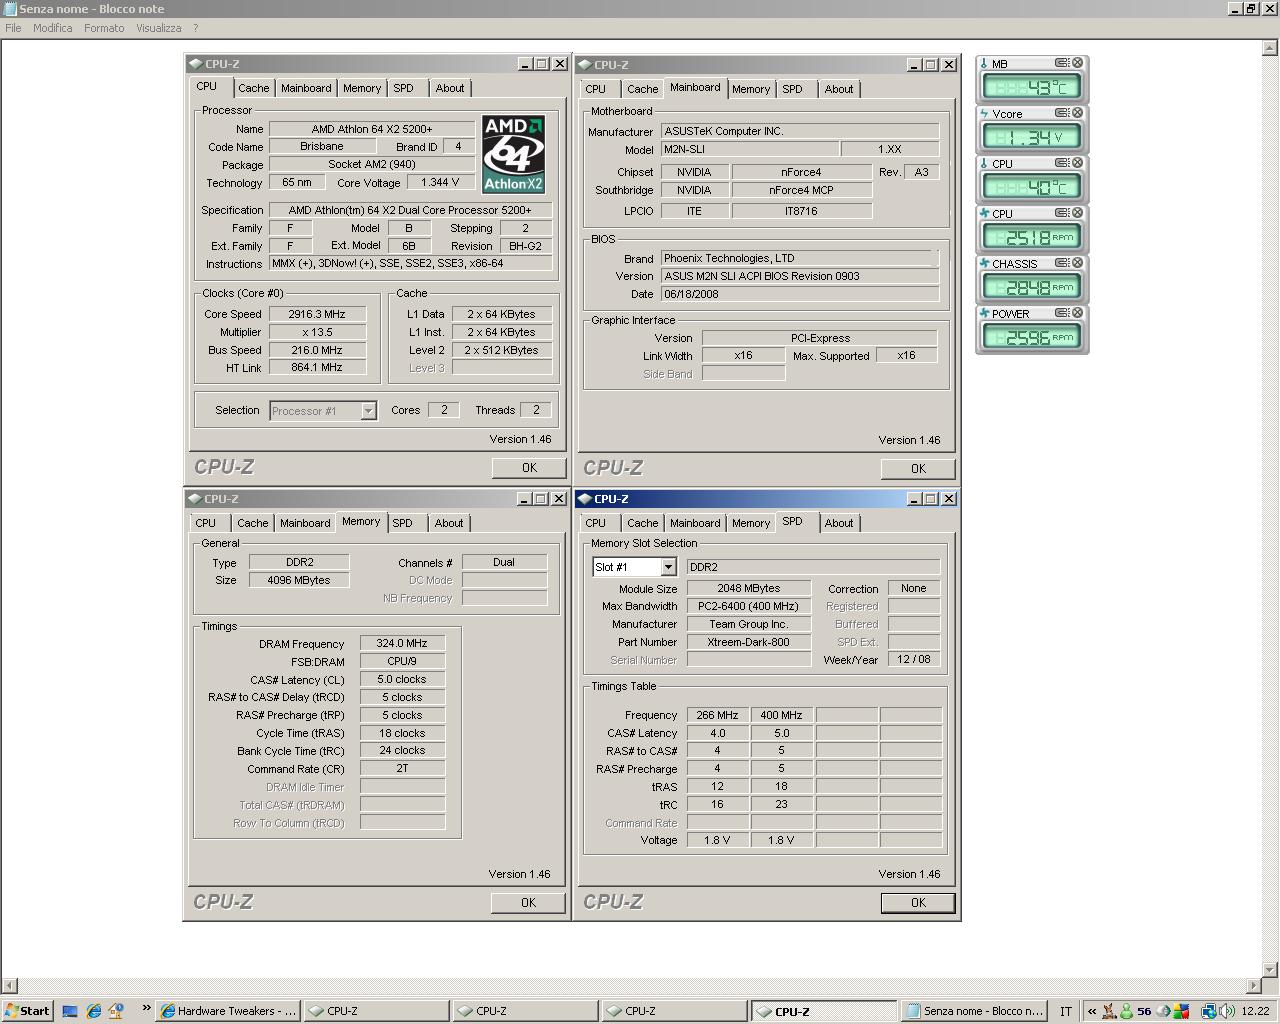Click Notepad horizontal scrollbar left arrow
Image resolution: width=1280 pixels, height=1024 pixels.
point(9,986)
